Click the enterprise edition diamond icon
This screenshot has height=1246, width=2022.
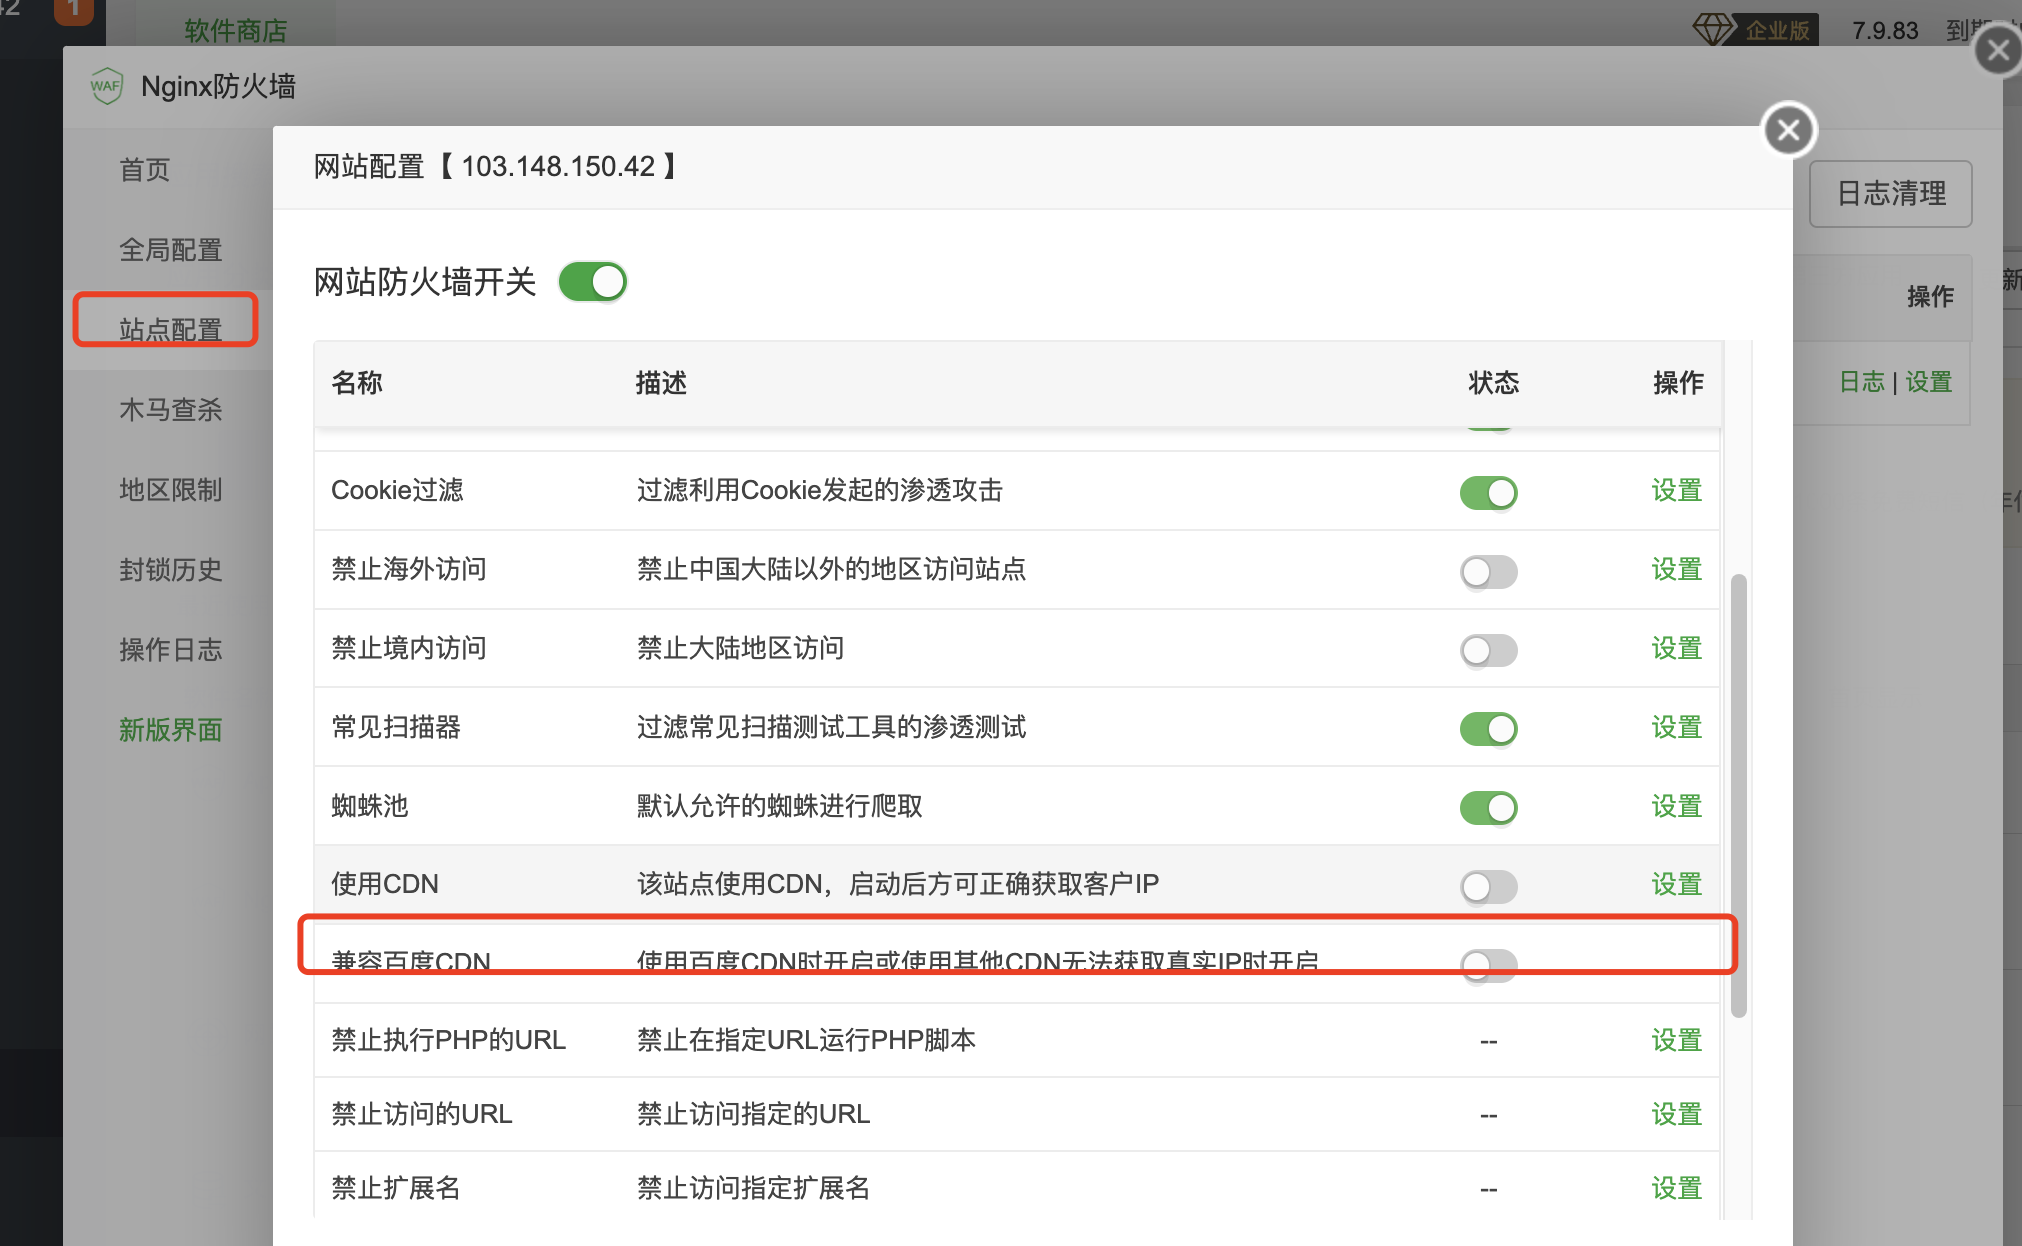click(1714, 29)
